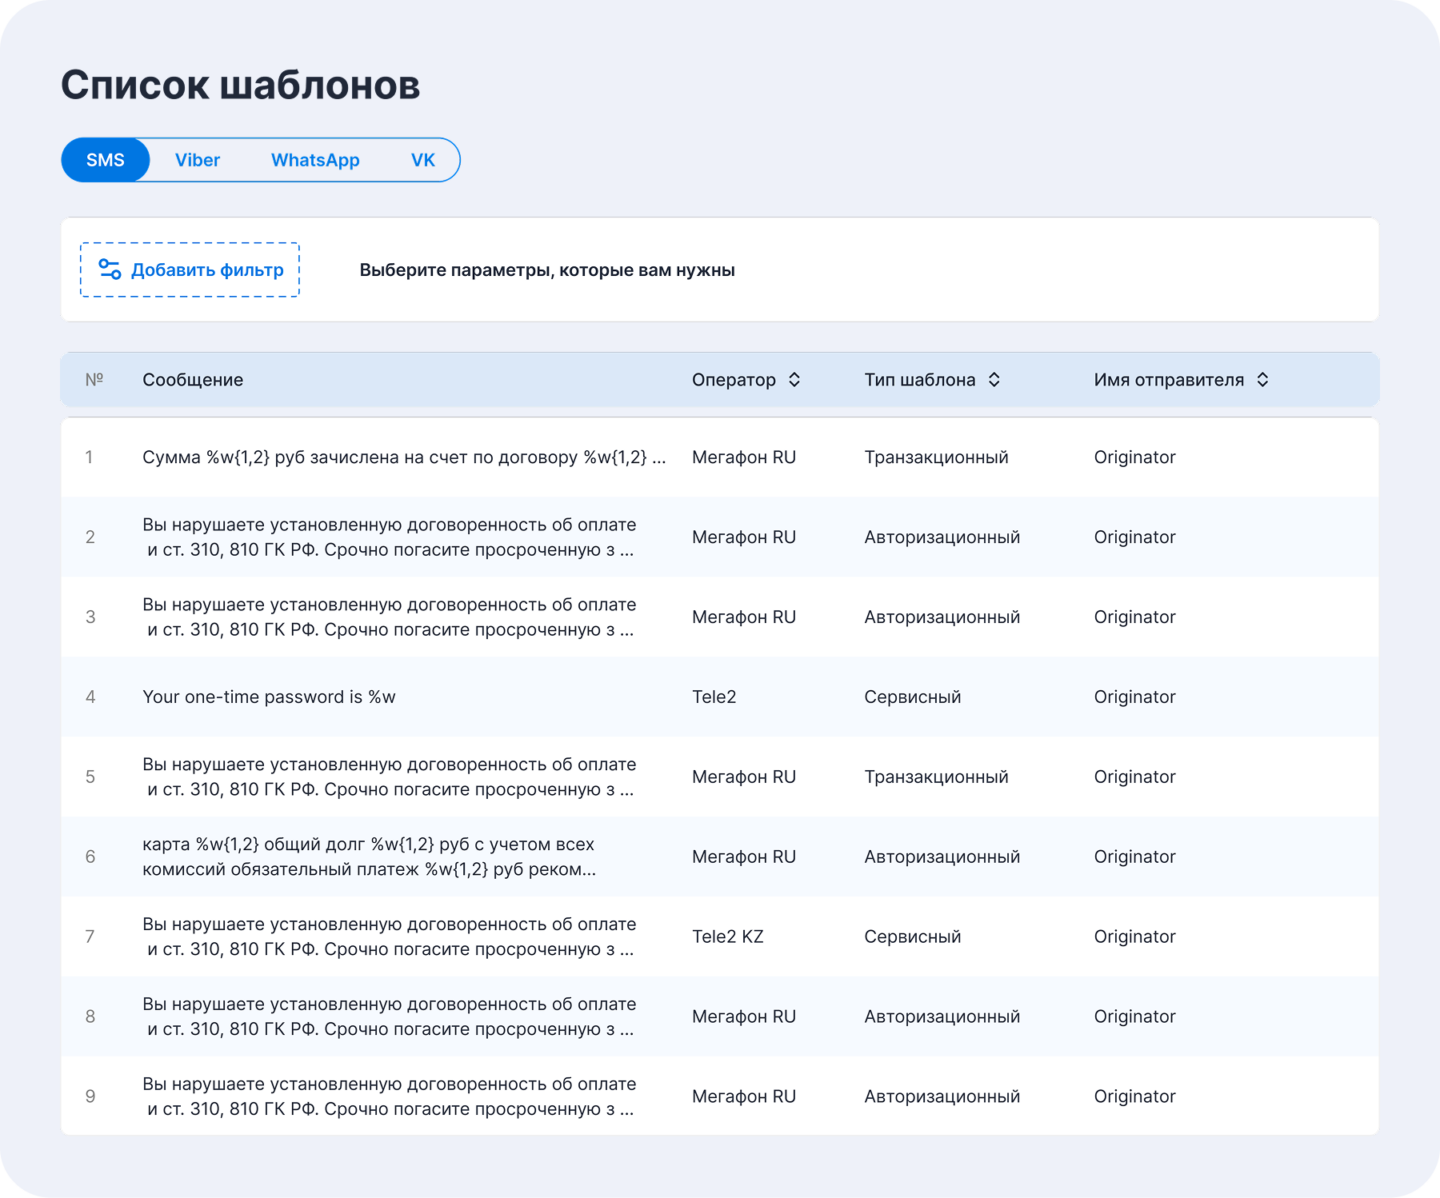Sort templates by Тип шаблона arrows

click(994, 380)
